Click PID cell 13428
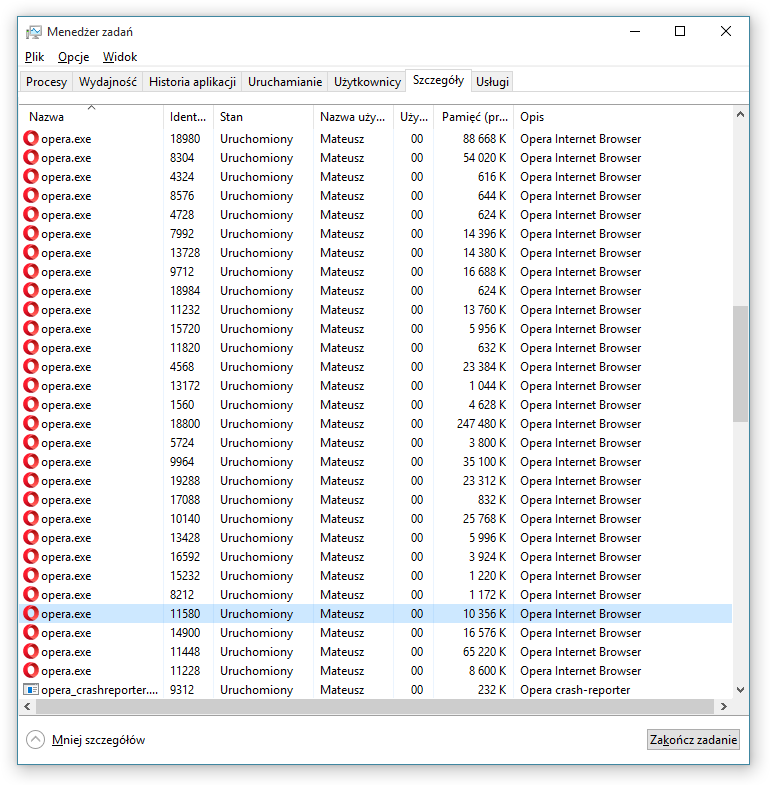This screenshot has height=785, width=770. pos(185,537)
